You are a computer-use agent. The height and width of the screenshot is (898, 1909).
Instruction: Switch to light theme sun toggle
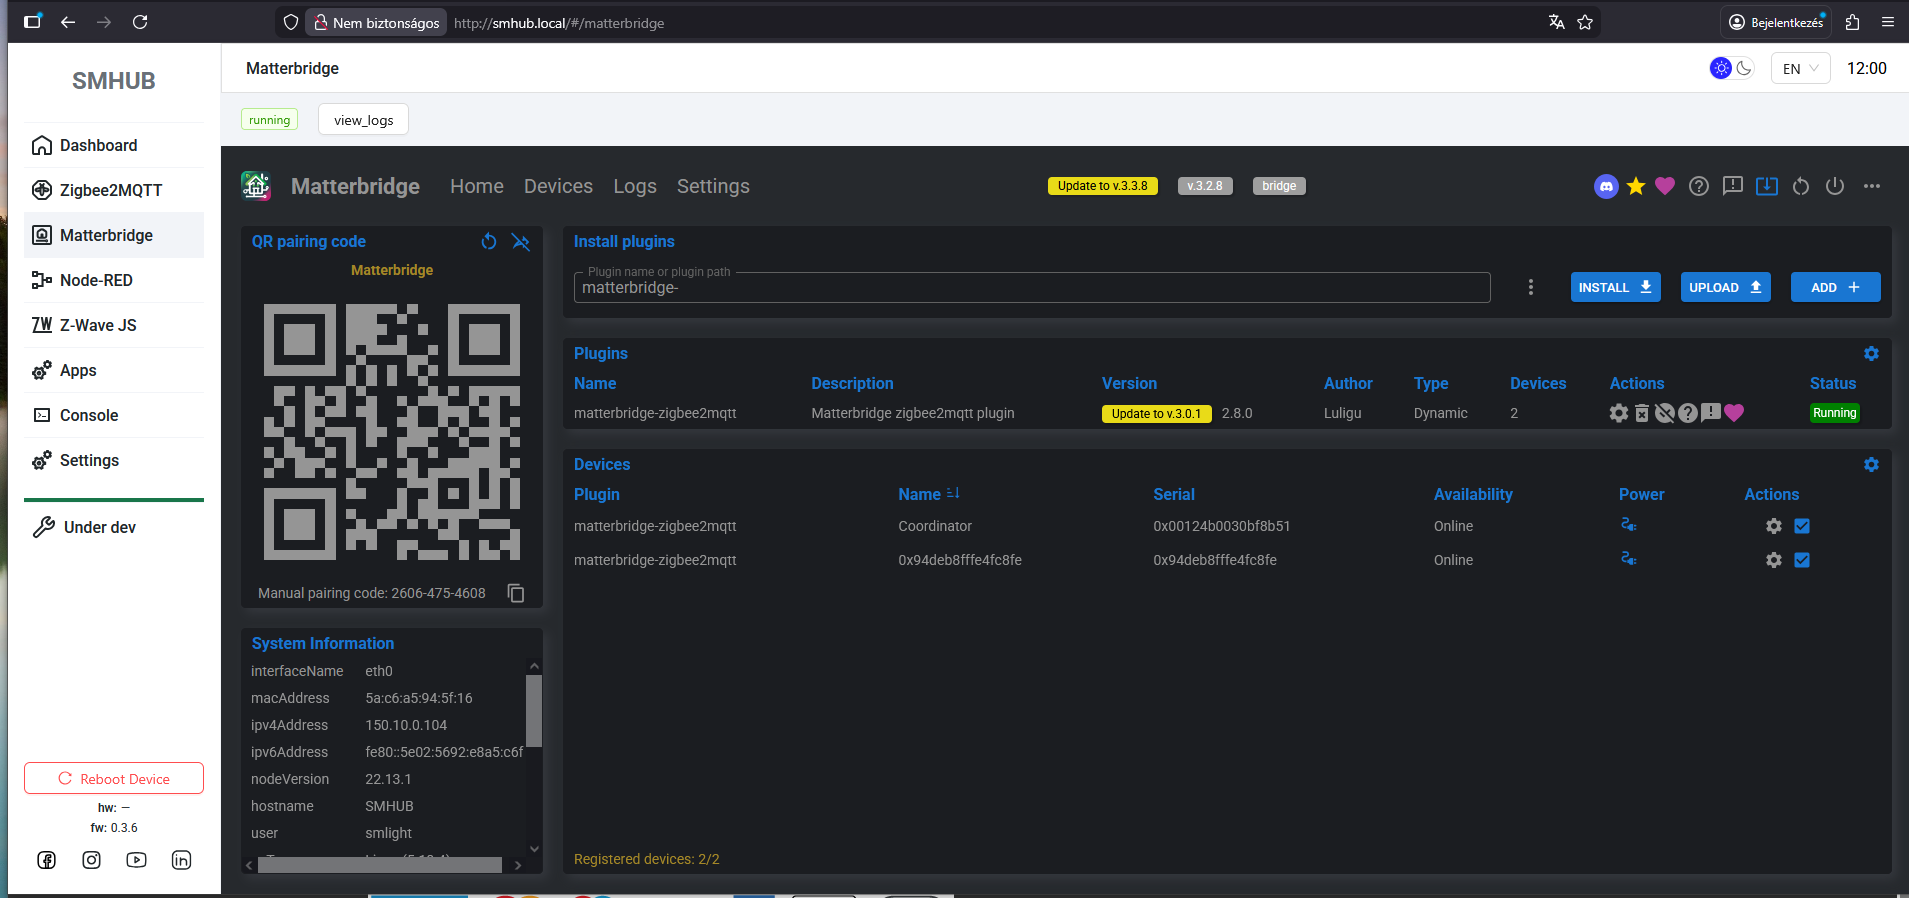pos(1721,68)
